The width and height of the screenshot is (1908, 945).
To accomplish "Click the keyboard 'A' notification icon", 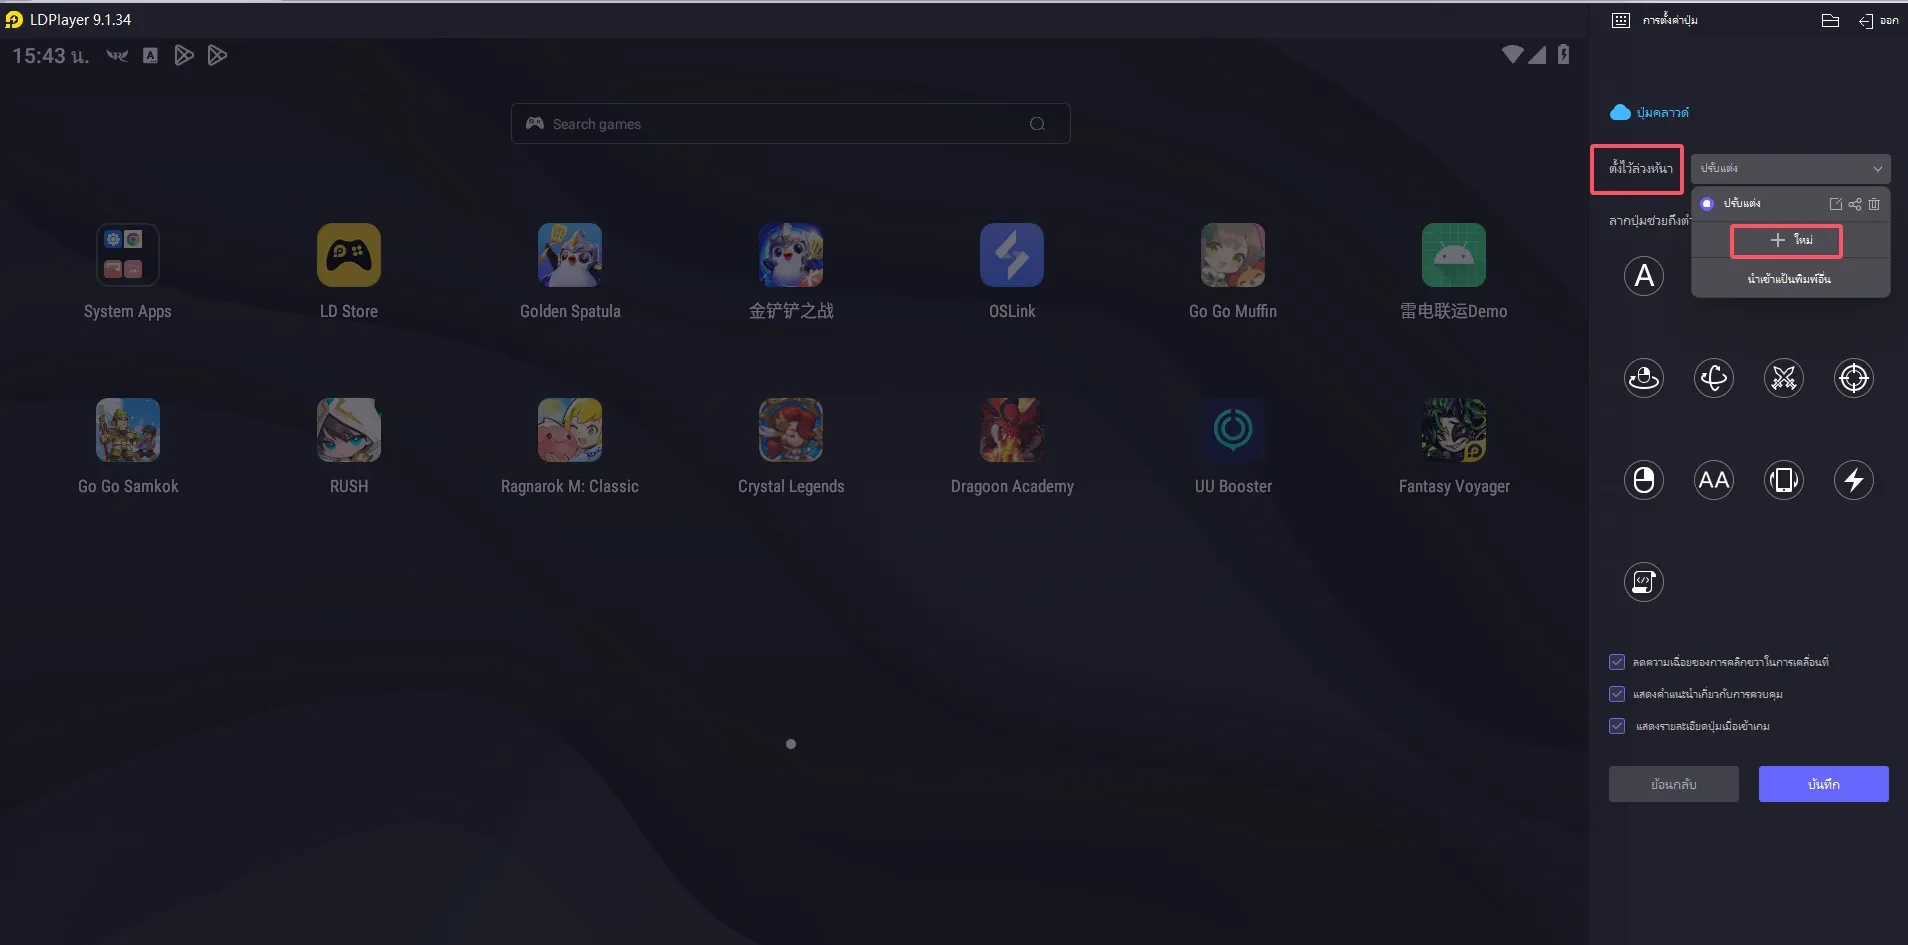I will 150,56.
